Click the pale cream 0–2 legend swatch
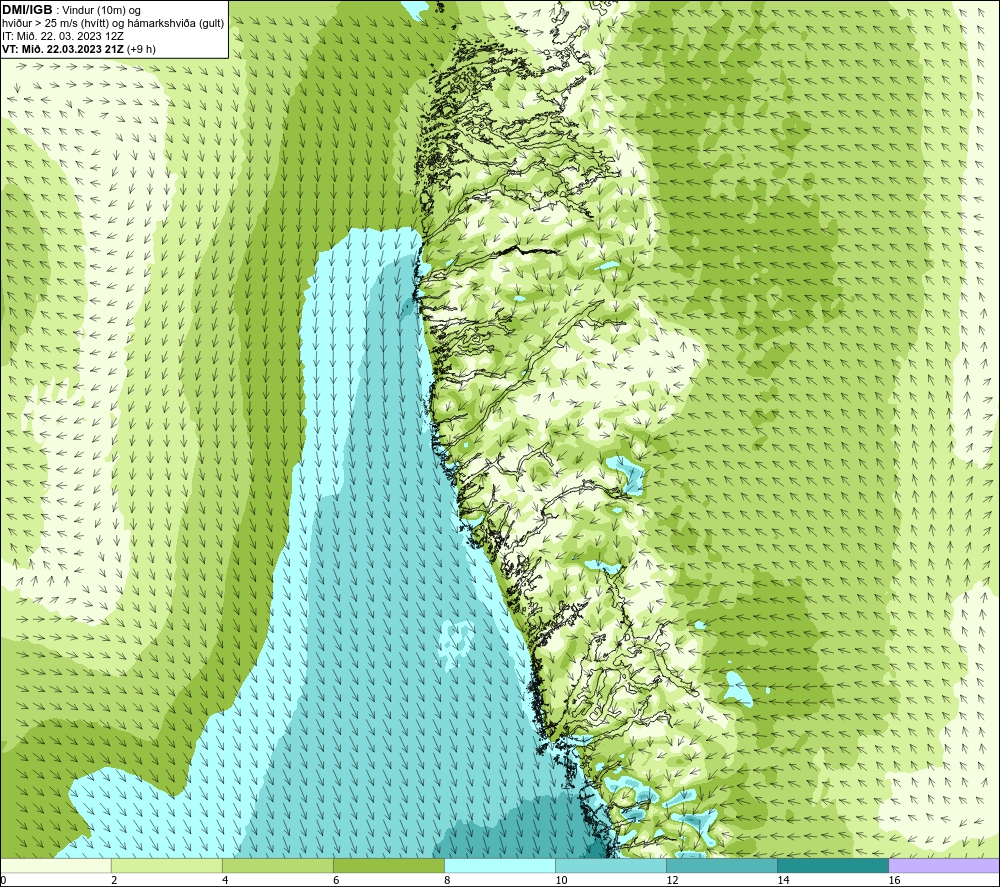This screenshot has height=887, width=1000. click(55, 866)
